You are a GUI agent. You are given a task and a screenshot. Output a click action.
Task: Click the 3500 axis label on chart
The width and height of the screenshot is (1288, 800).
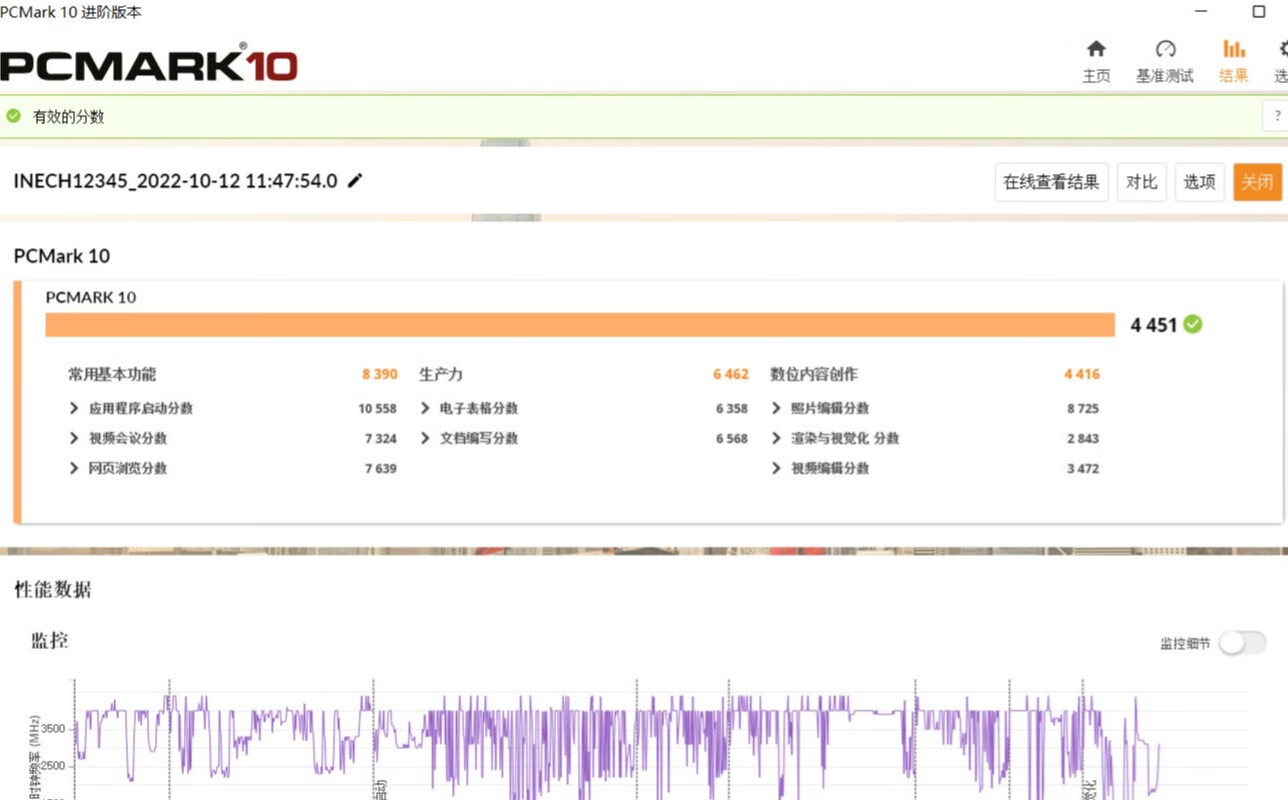pyautogui.click(x=53, y=728)
